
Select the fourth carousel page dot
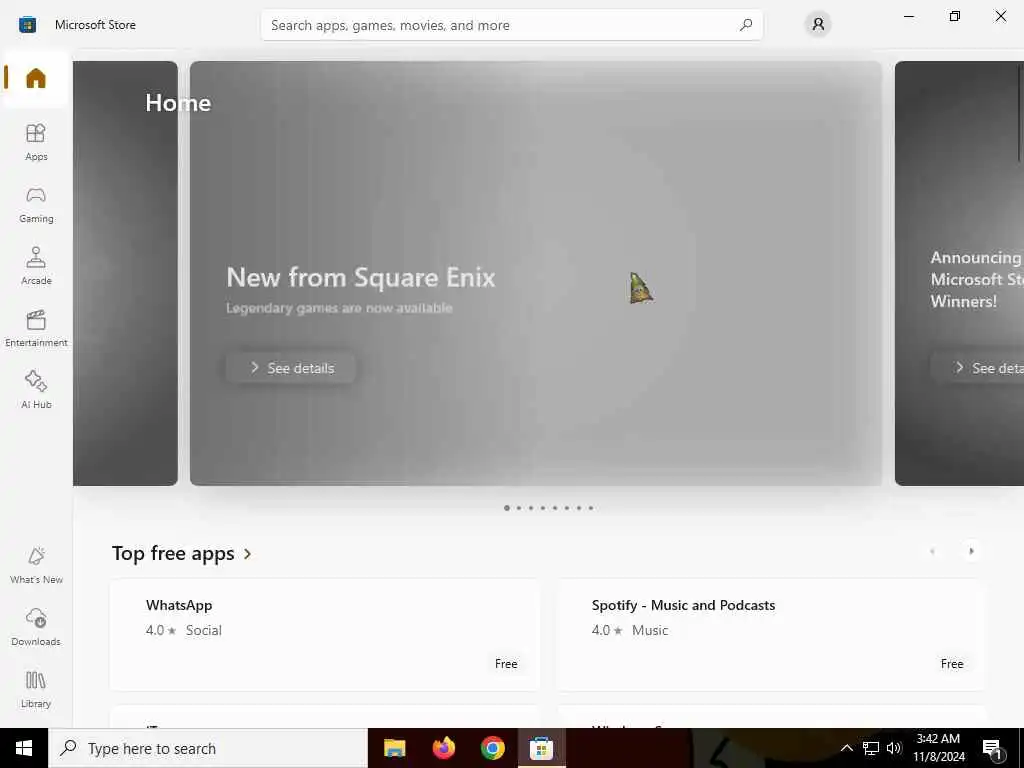coord(543,507)
